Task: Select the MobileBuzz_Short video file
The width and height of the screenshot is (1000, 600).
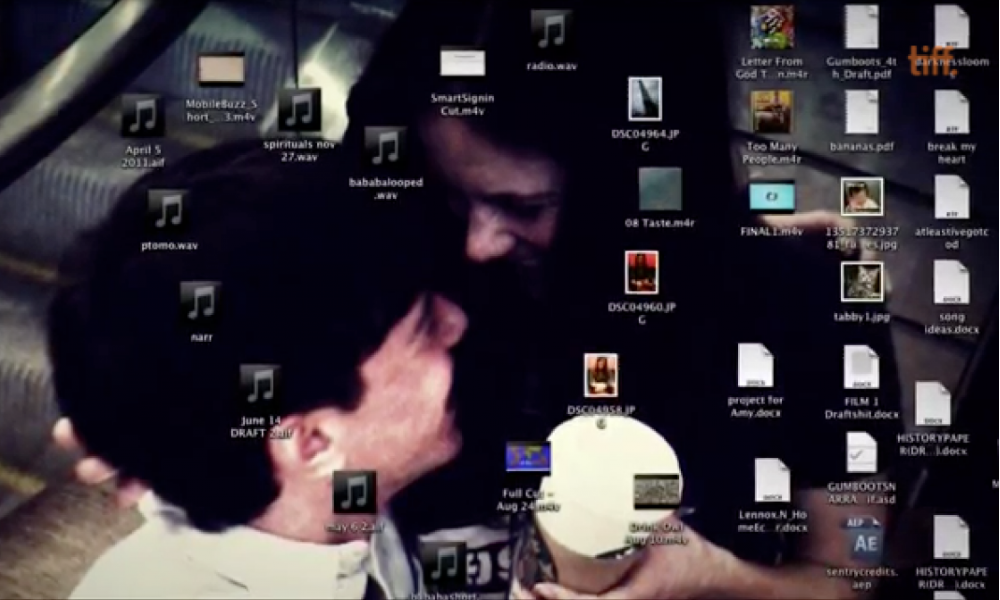Action: [221, 70]
